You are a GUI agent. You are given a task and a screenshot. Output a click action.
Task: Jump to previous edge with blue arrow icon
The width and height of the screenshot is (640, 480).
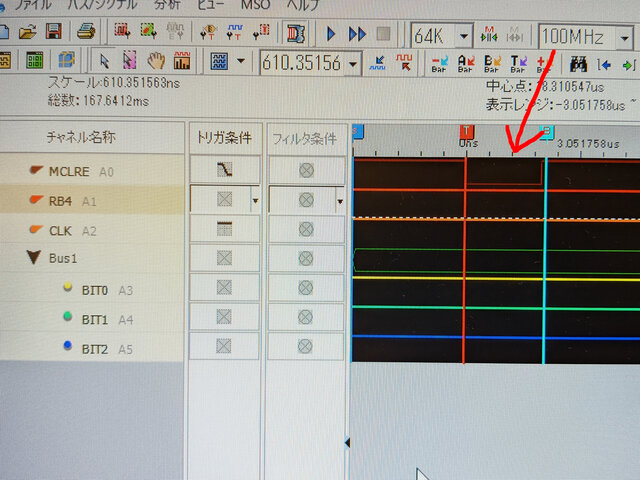378,63
